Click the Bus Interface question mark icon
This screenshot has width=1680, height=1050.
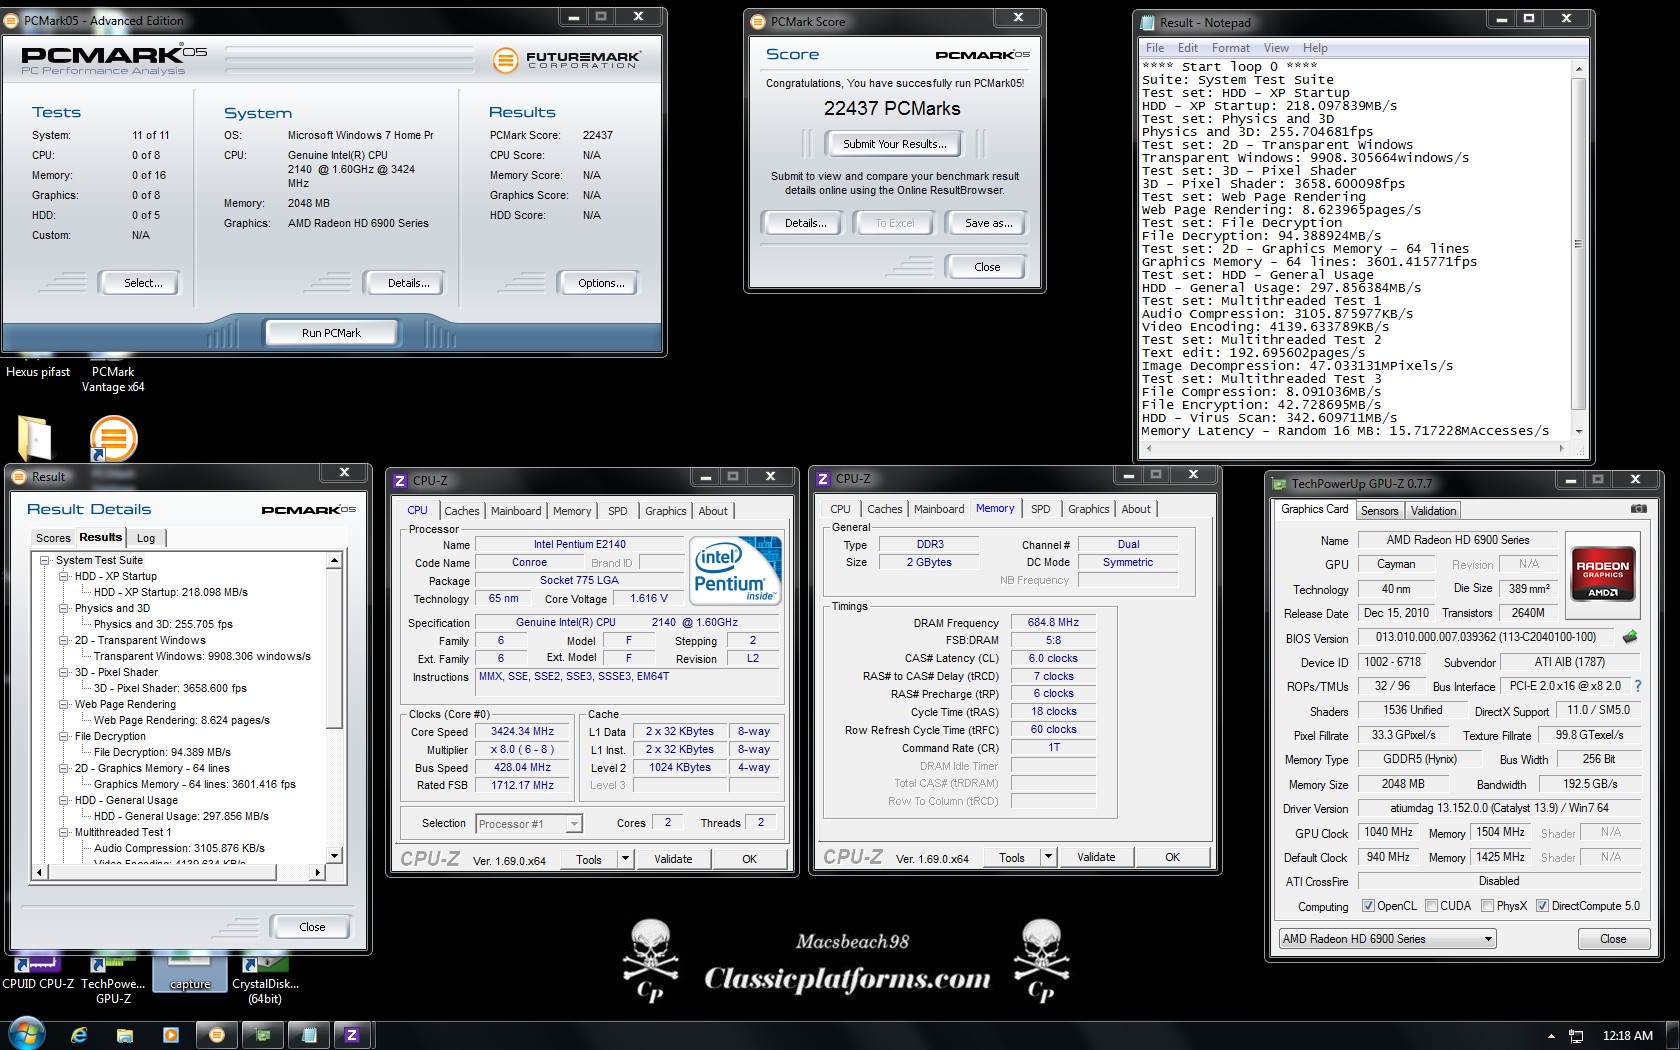point(1637,687)
